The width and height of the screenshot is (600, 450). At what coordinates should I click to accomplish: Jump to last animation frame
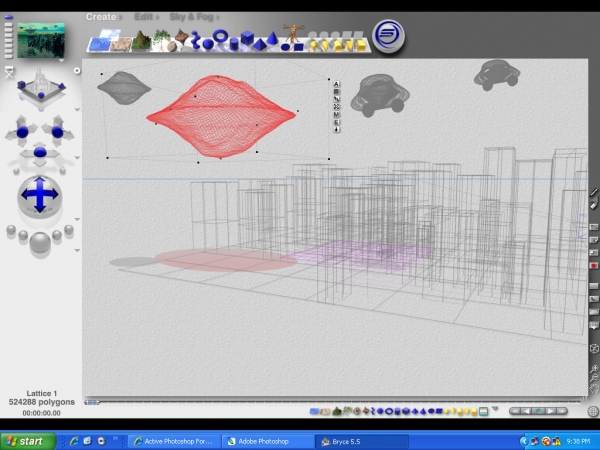pyautogui.click(x=562, y=411)
